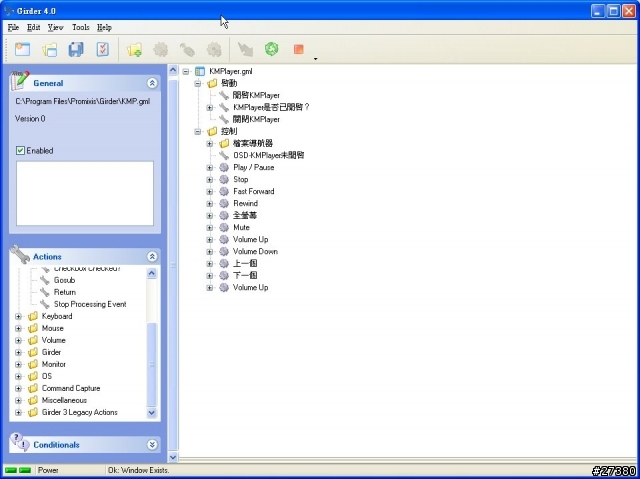Click the Actions list scroll-down arrow
The image size is (640, 479).
151,412
